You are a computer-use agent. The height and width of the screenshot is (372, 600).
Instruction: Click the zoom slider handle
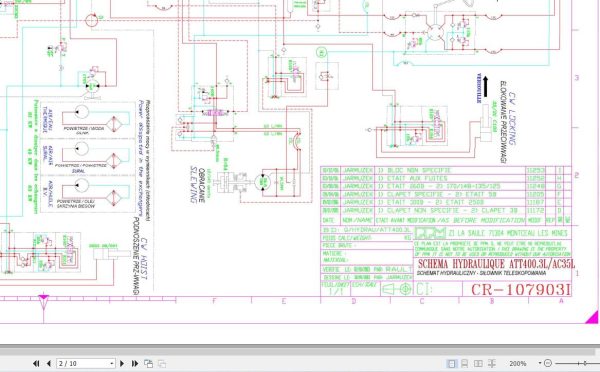pos(585,363)
